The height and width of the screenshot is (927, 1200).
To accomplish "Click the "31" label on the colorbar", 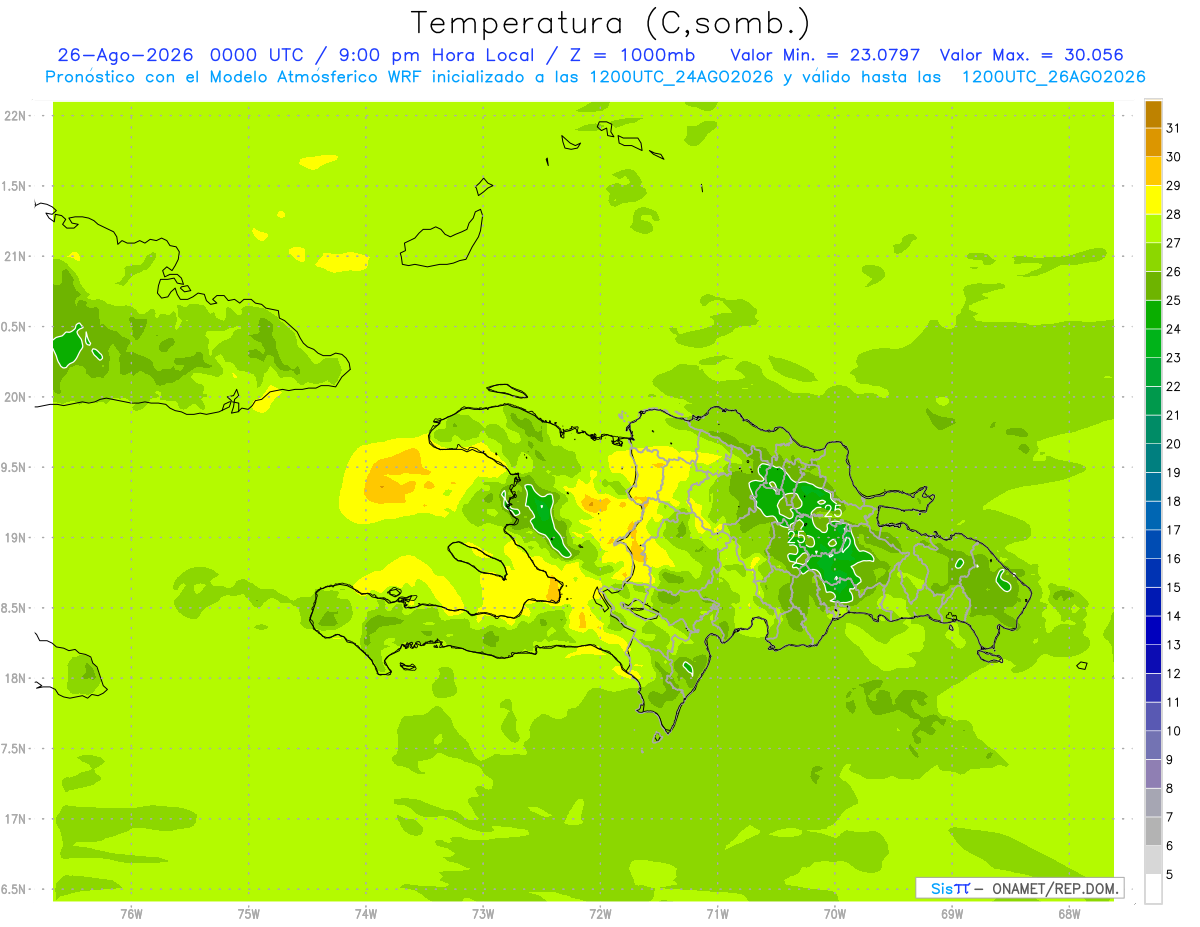I will (1174, 128).
